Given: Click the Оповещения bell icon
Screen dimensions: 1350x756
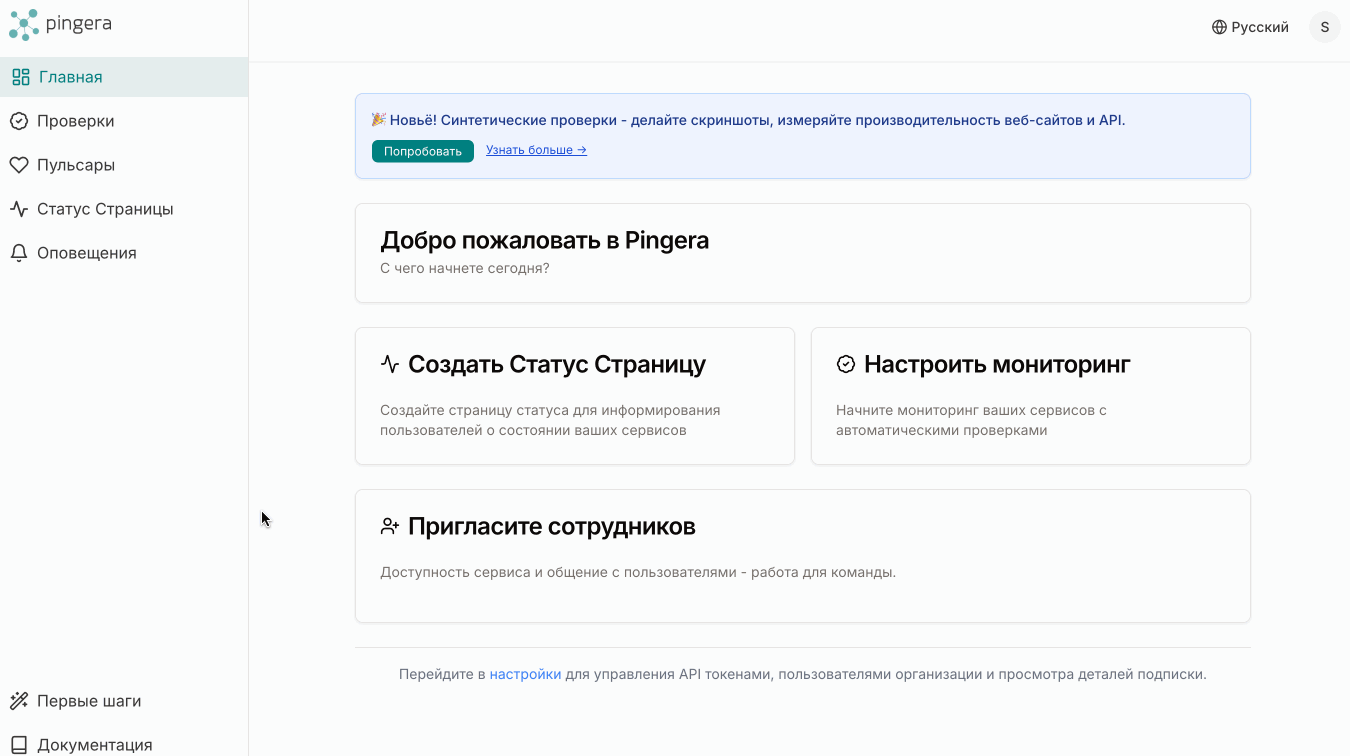Looking at the screenshot, I should (19, 253).
